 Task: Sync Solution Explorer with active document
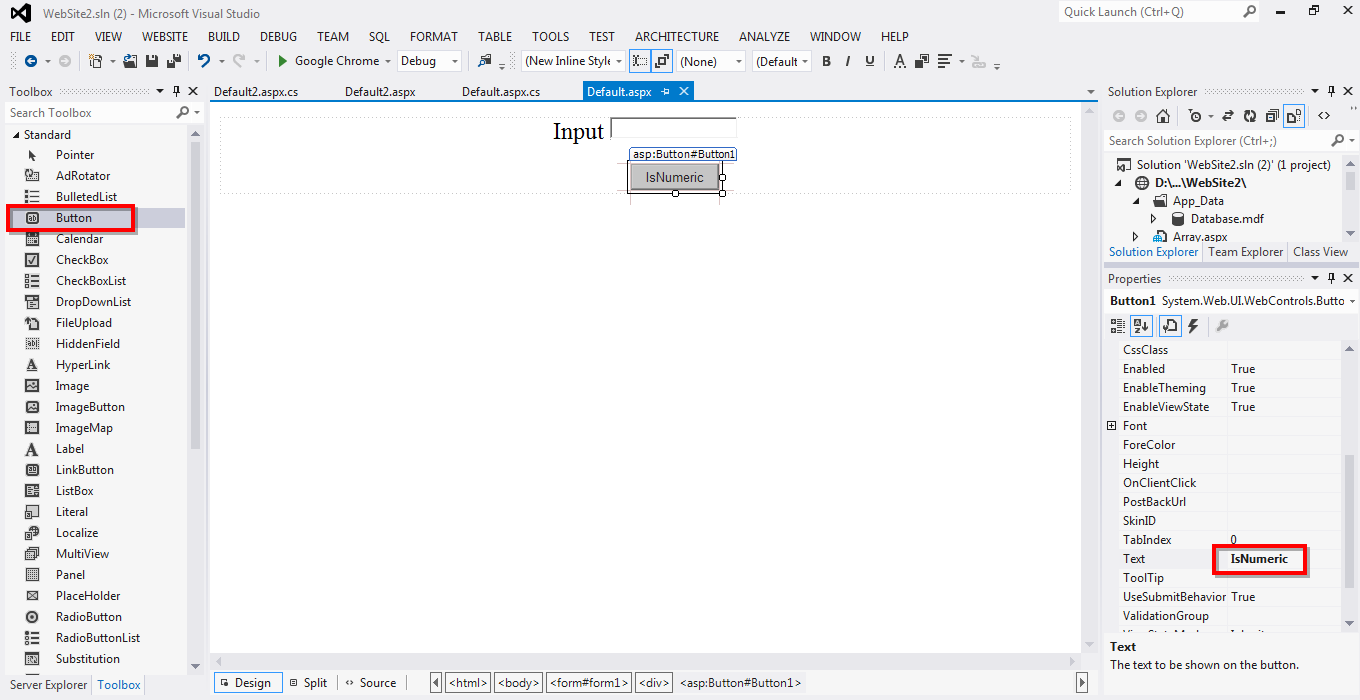(1227, 116)
